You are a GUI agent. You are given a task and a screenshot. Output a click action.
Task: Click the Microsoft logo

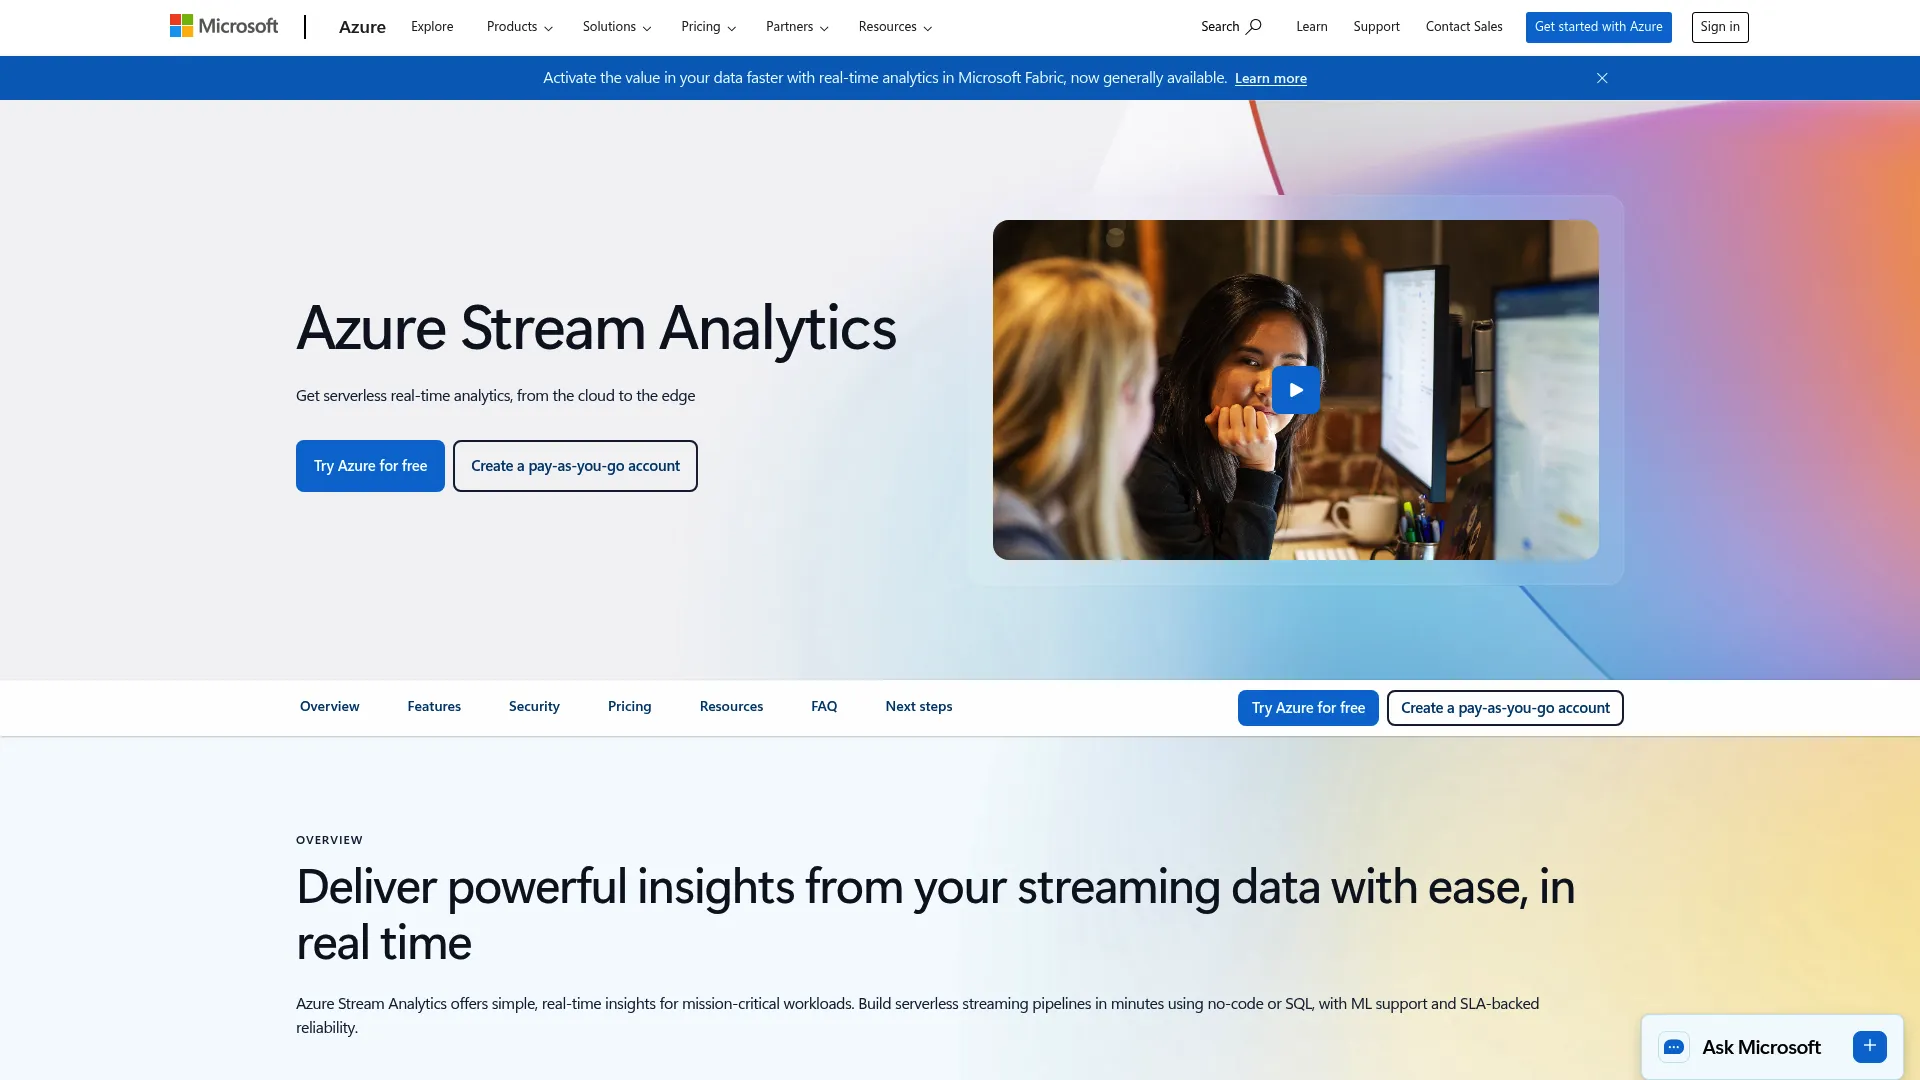coord(224,26)
